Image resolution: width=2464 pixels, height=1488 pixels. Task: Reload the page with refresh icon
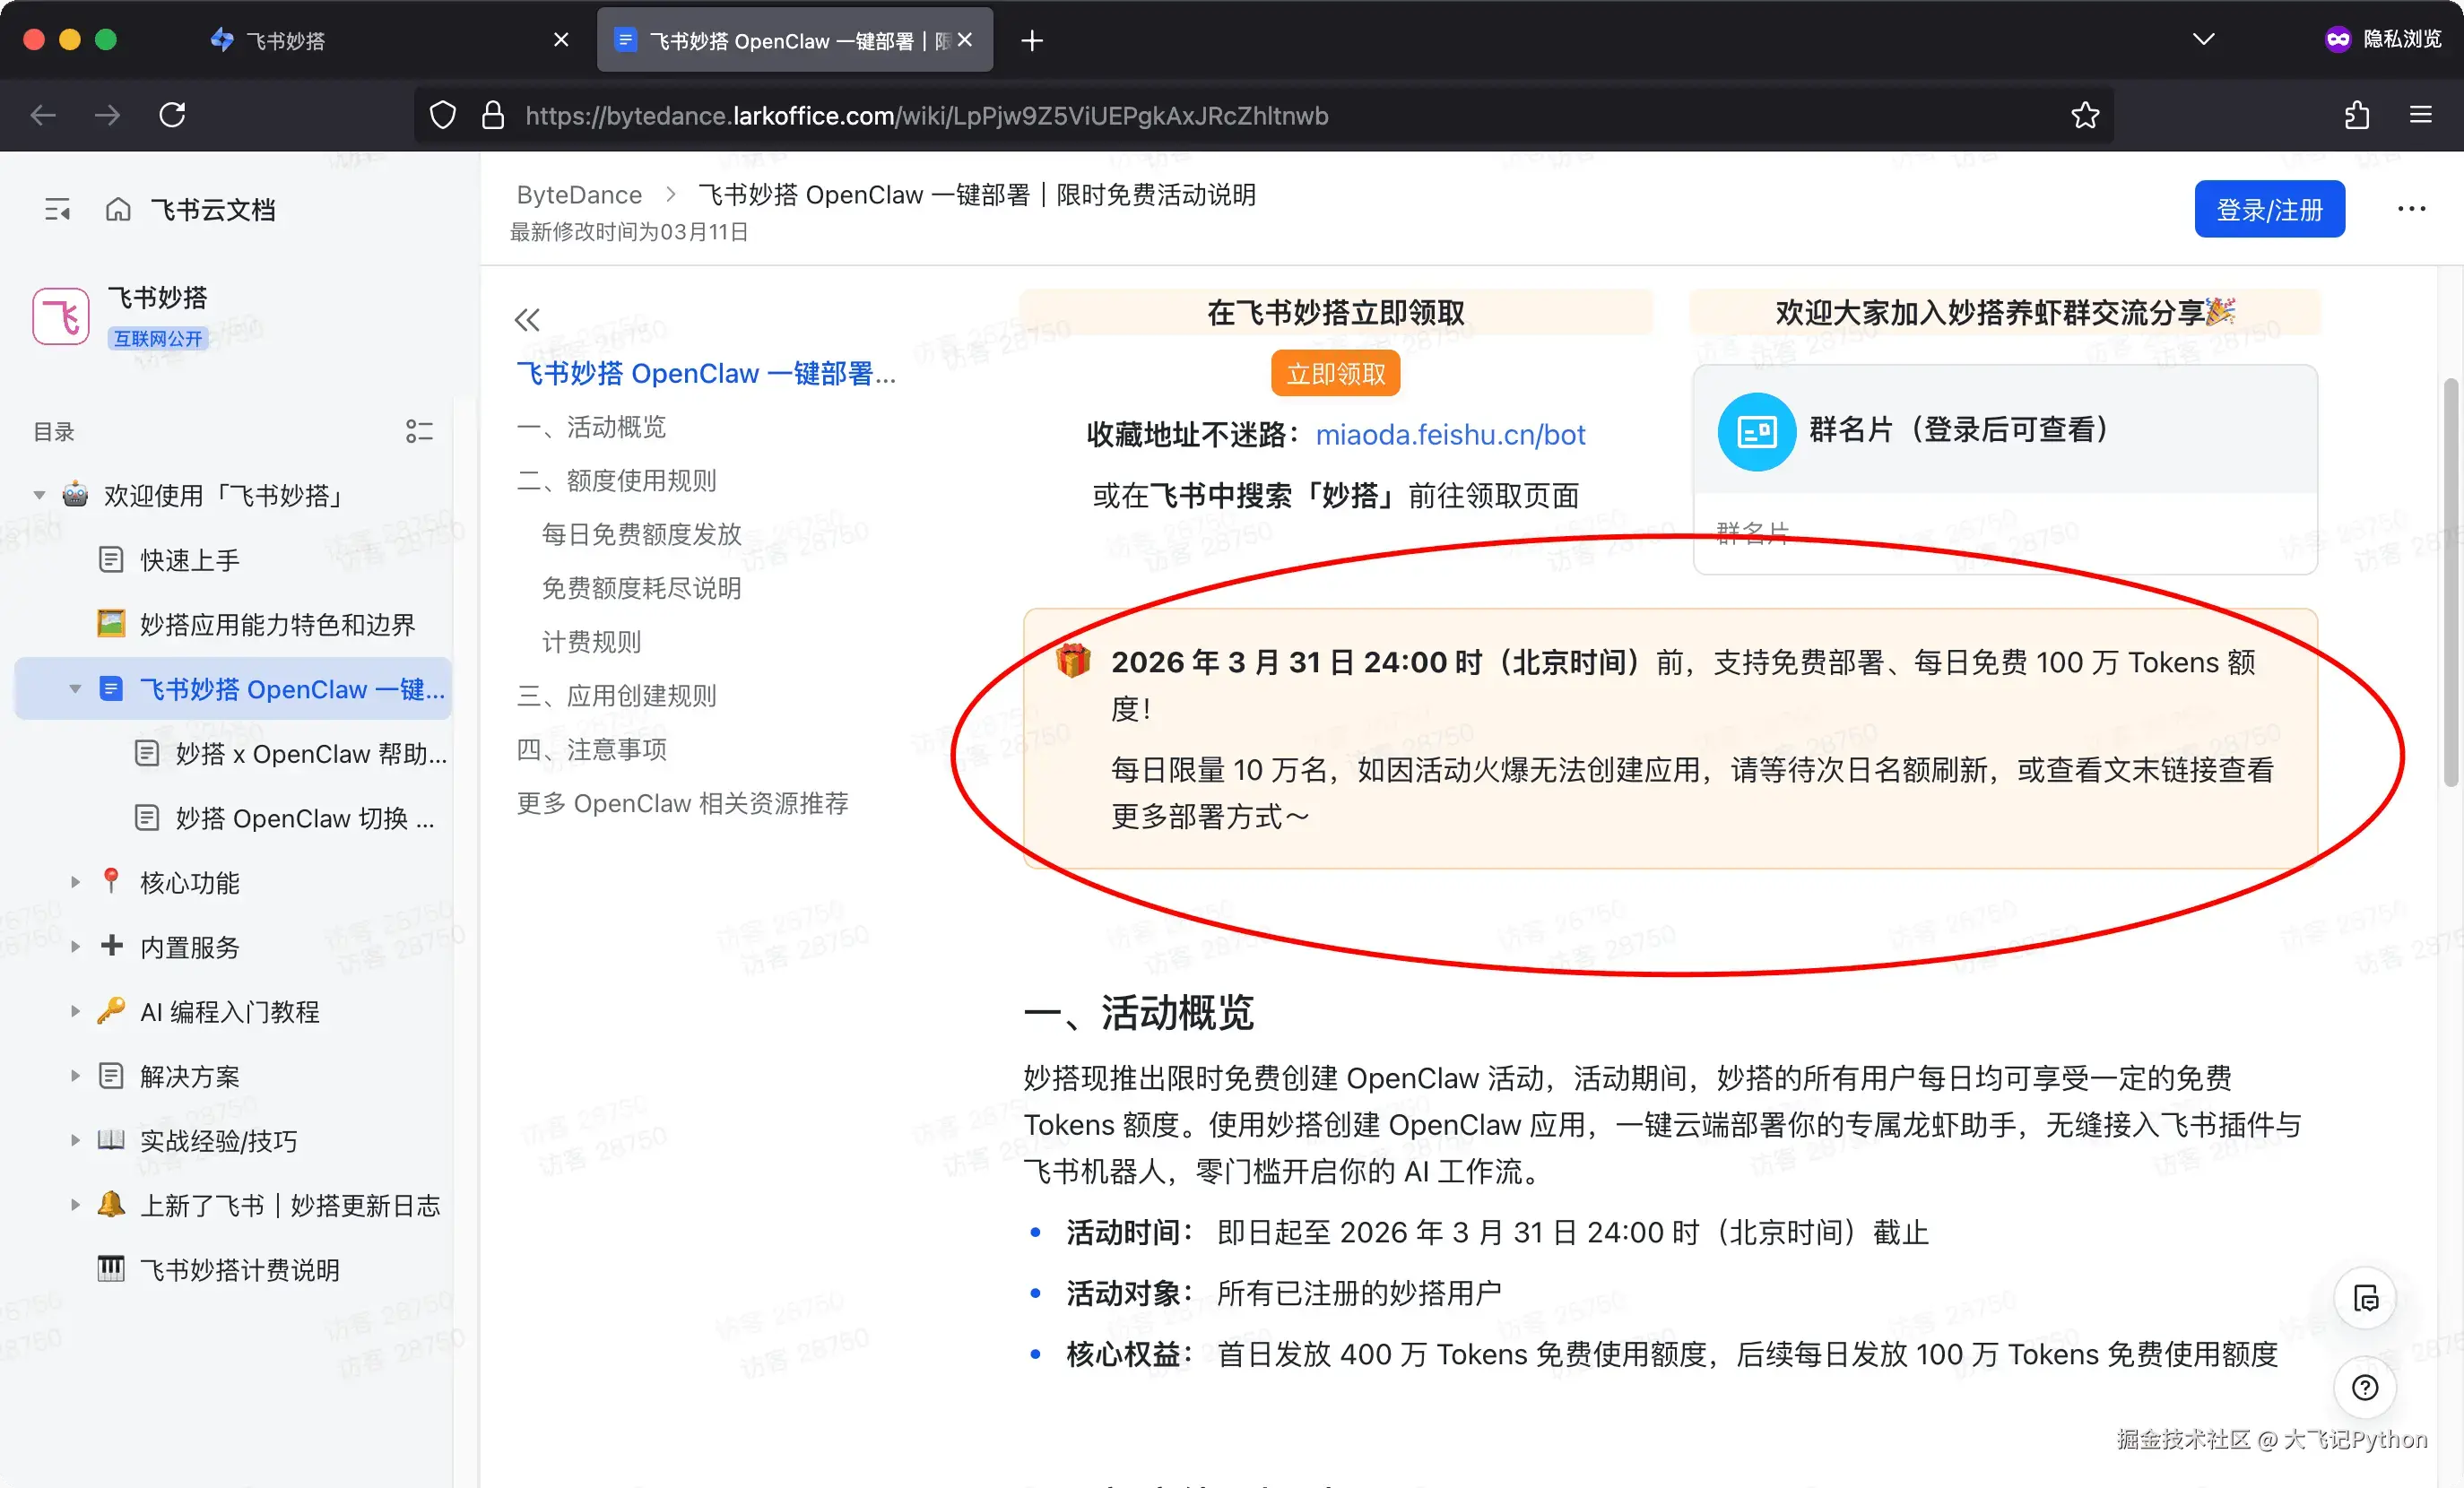172,116
